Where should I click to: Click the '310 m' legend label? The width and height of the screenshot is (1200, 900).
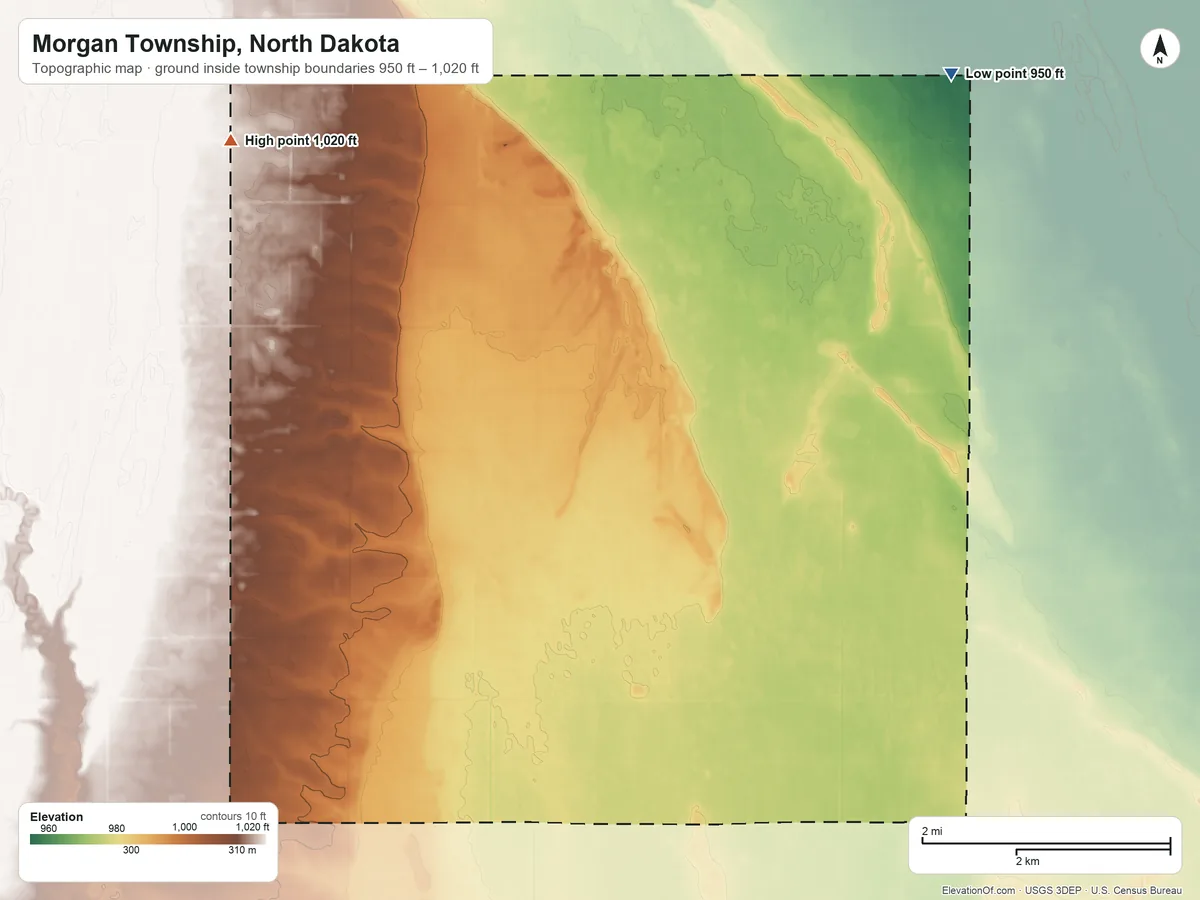pyautogui.click(x=243, y=851)
